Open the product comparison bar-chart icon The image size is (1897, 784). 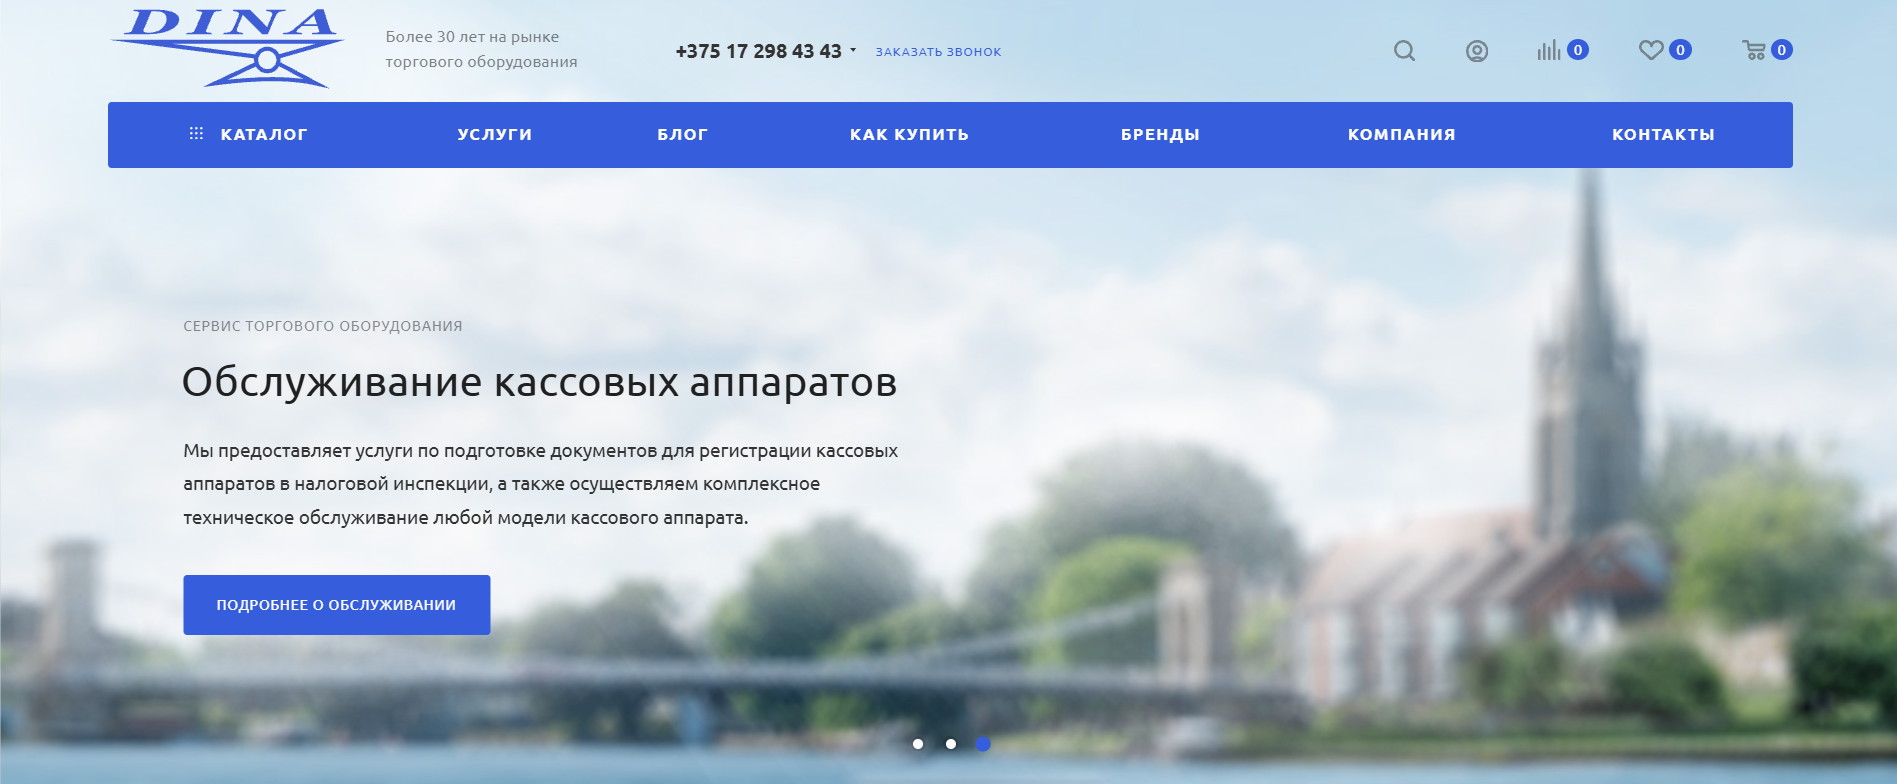pyautogui.click(x=1549, y=50)
